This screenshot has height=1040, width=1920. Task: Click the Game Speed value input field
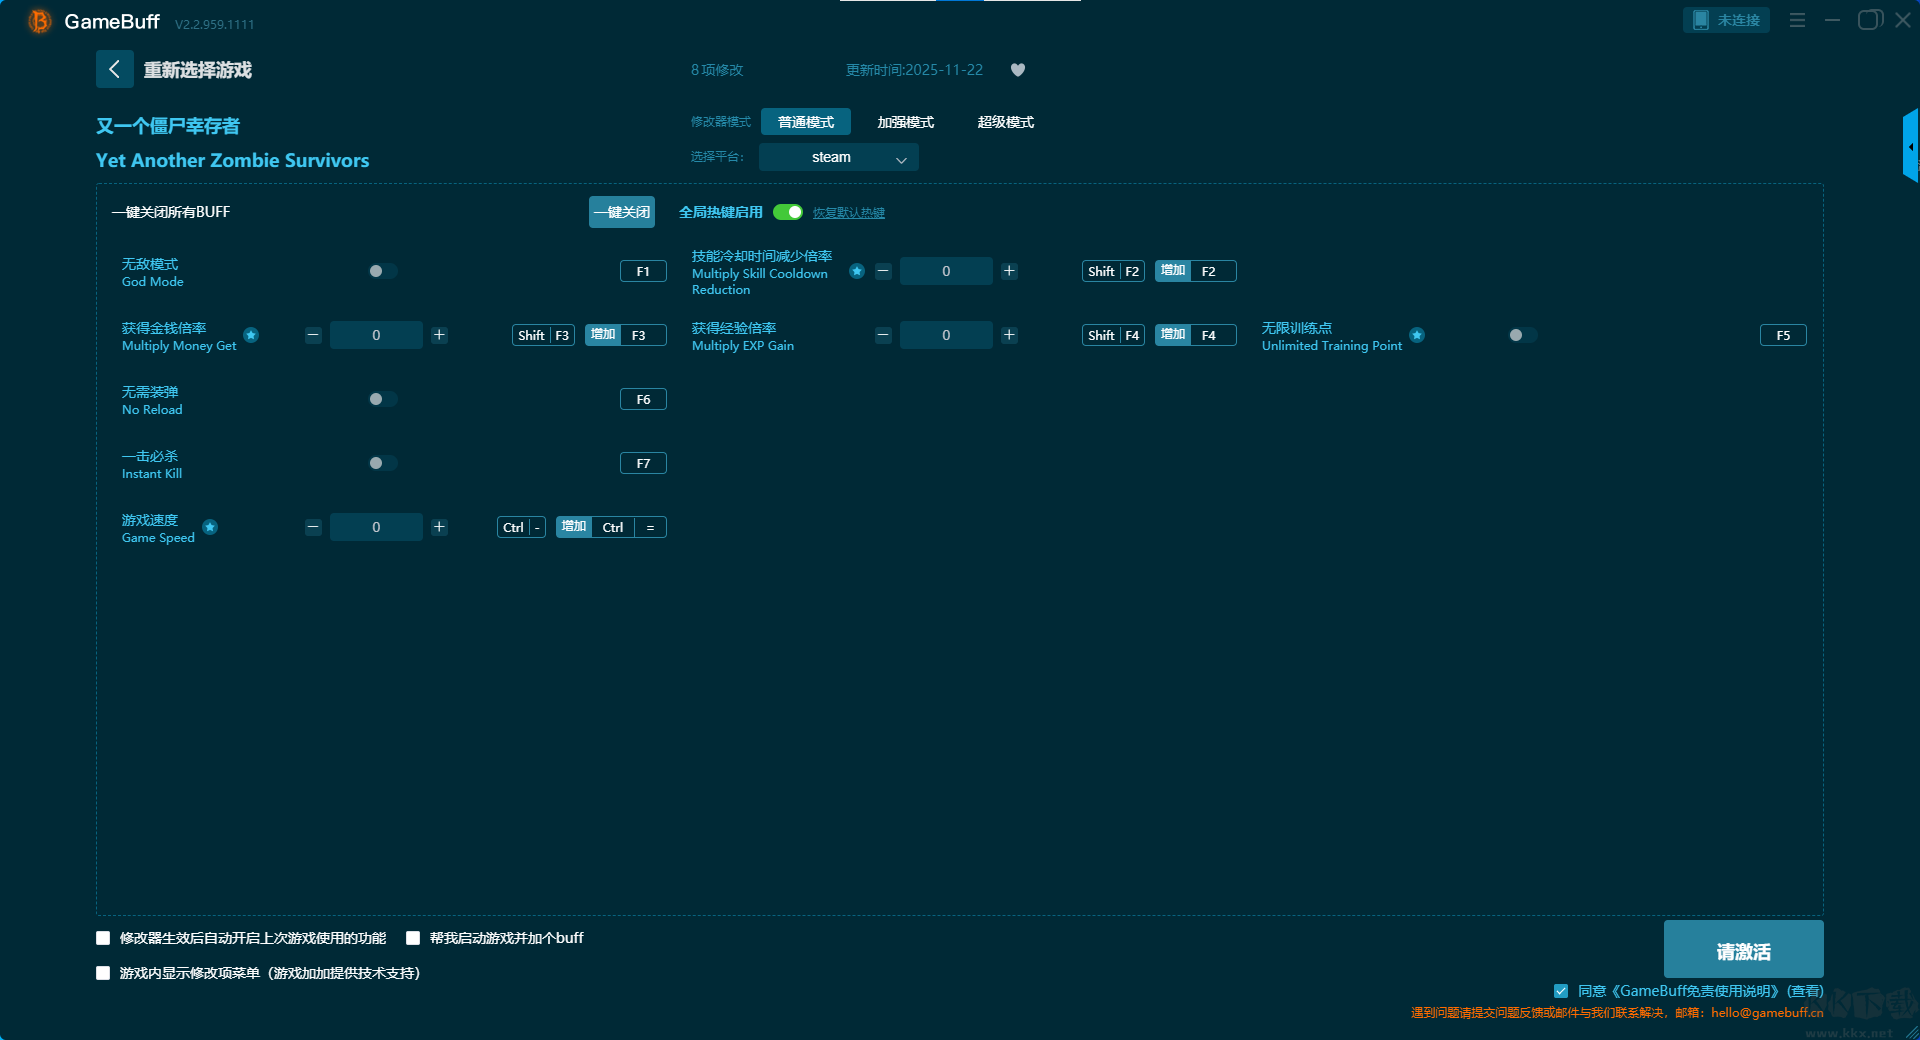tap(376, 527)
